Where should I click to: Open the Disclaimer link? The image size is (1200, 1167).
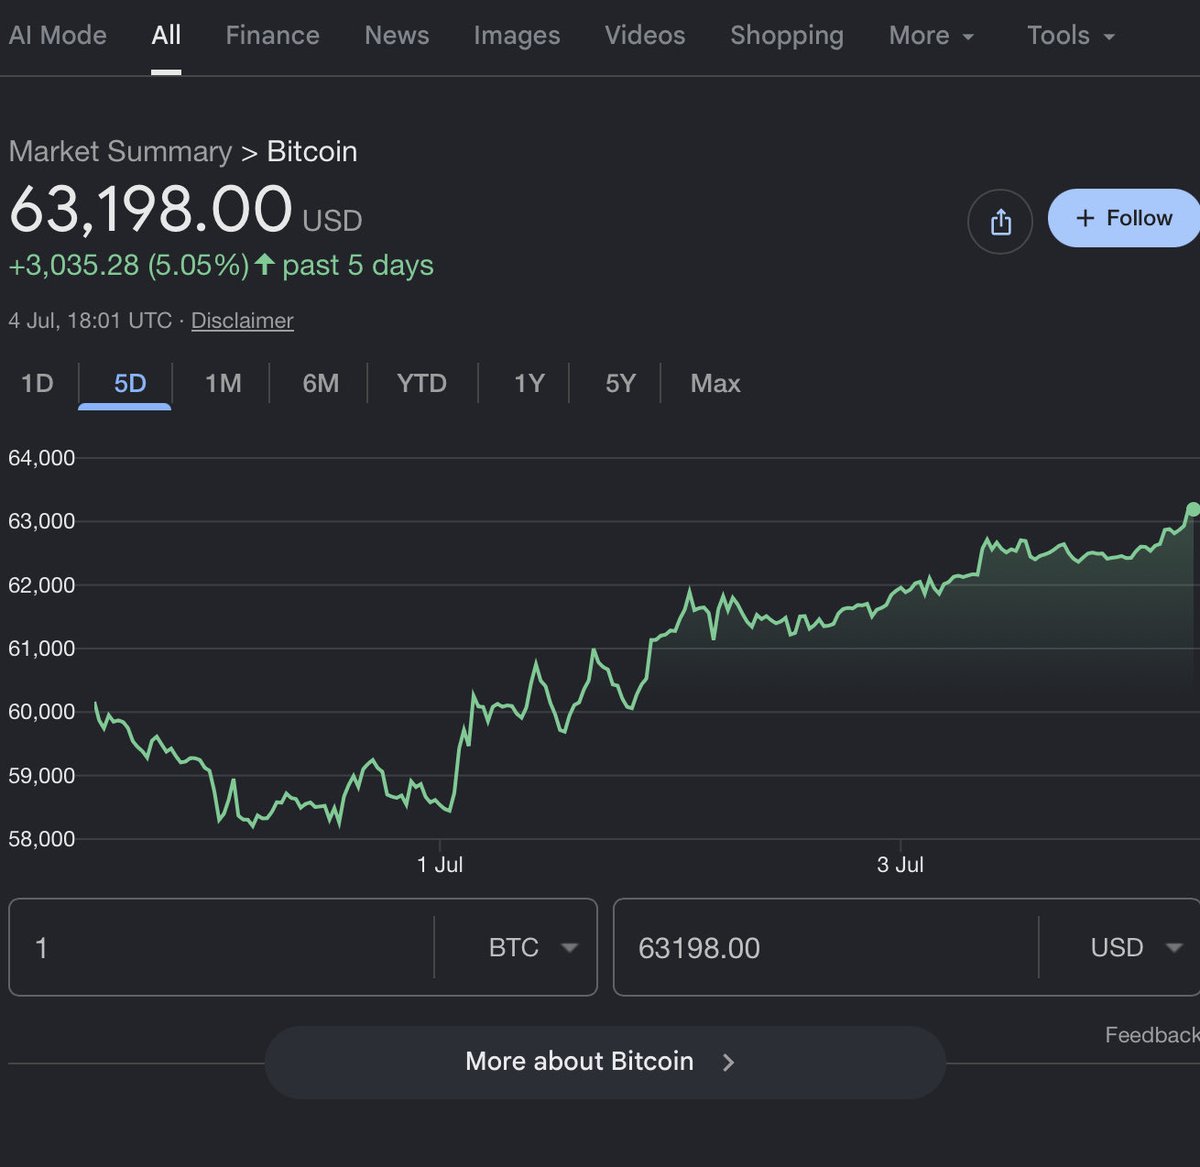point(242,321)
